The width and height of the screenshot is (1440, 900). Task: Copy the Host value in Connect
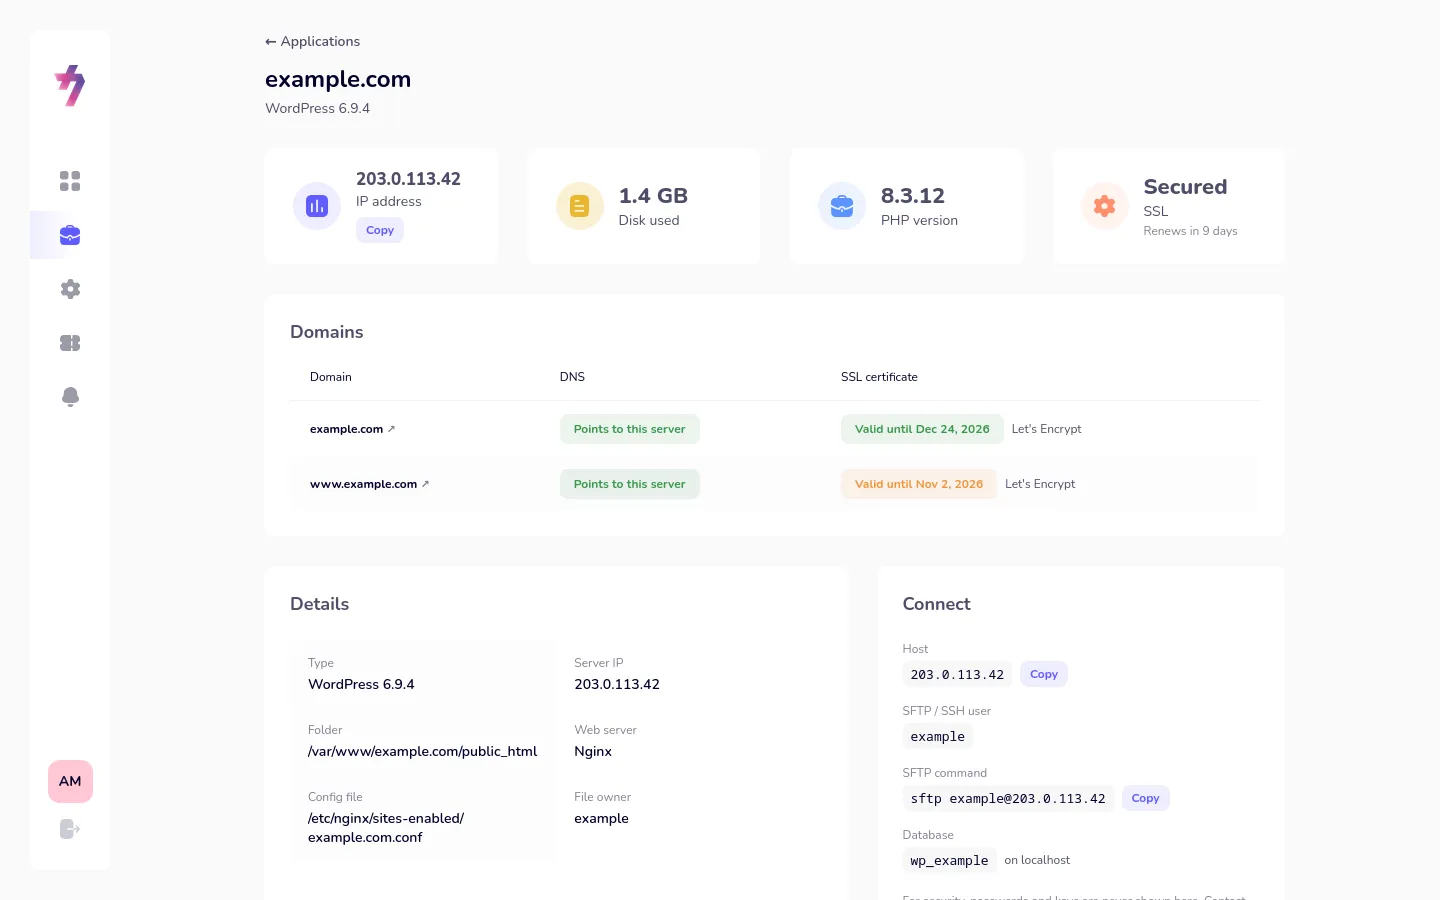[x=1044, y=674]
